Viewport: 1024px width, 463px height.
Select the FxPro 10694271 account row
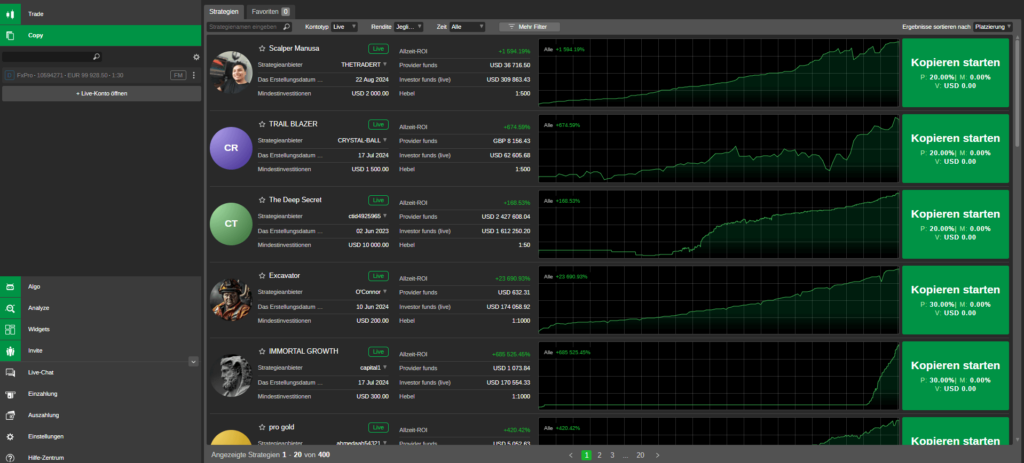tap(101, 75)
